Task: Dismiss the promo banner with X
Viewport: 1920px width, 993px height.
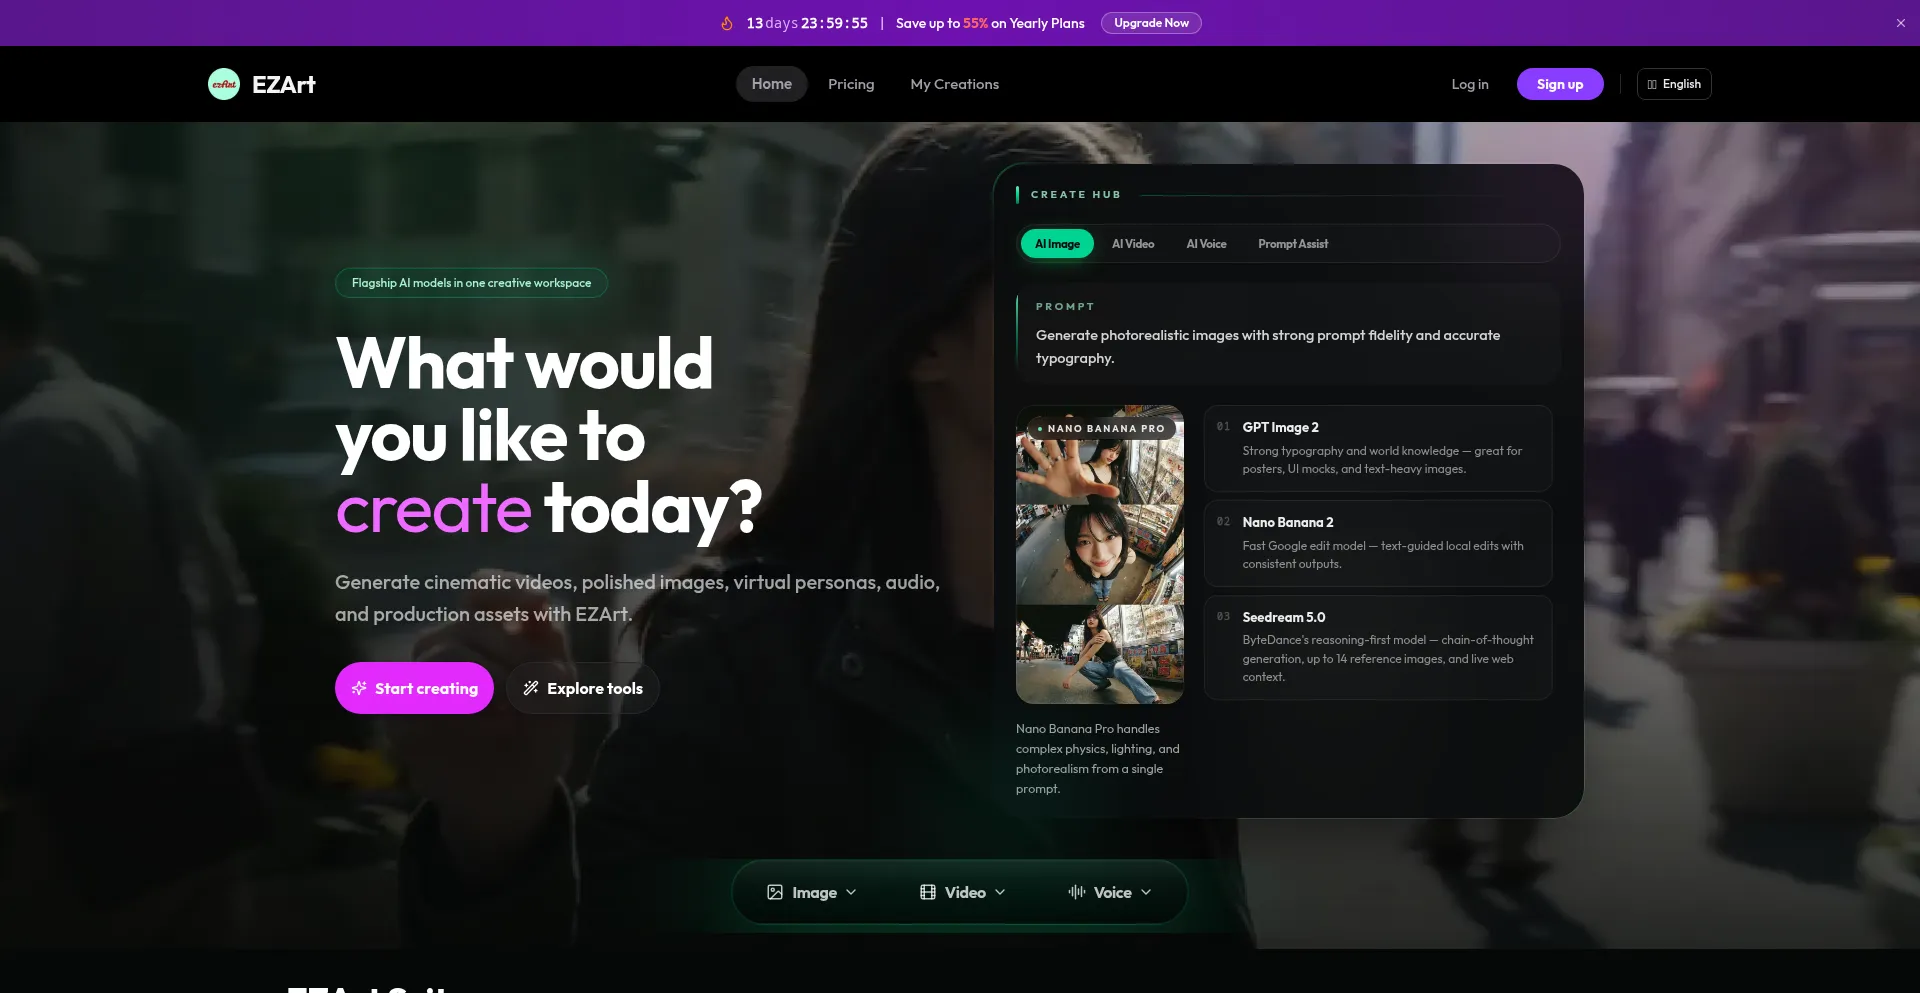Action: (x=1901, y=23)
